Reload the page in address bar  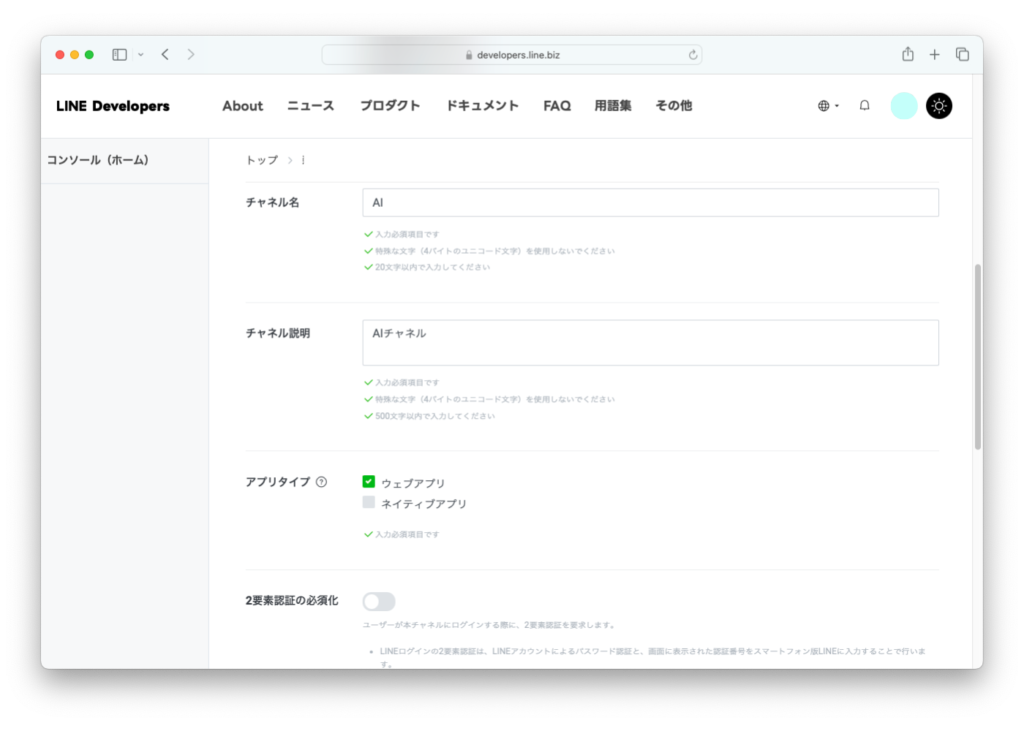(x=692, y=55)
